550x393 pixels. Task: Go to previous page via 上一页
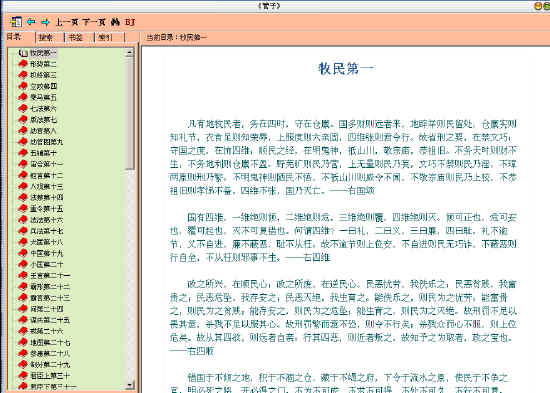67,22
